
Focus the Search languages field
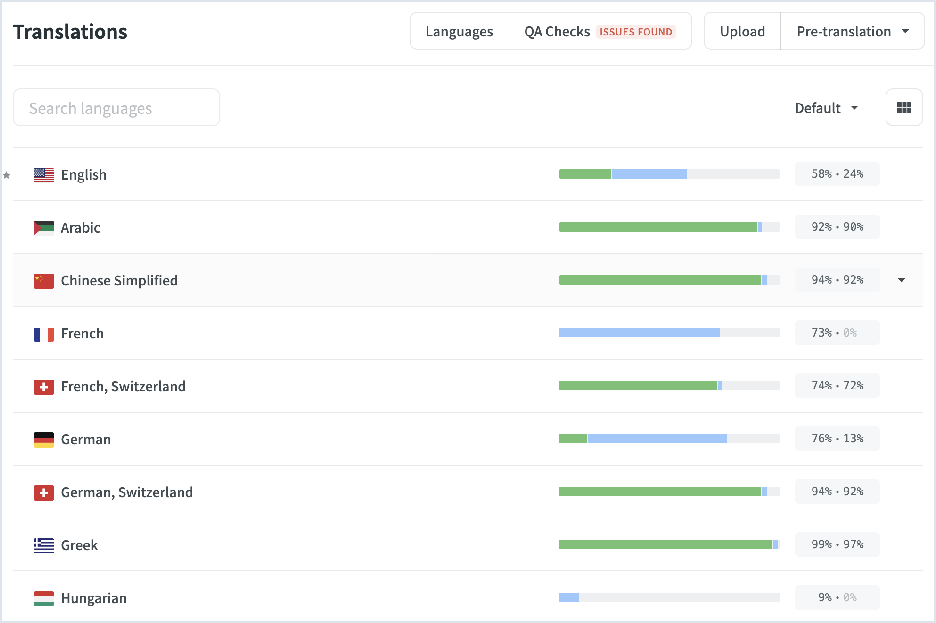coord(116,108)
